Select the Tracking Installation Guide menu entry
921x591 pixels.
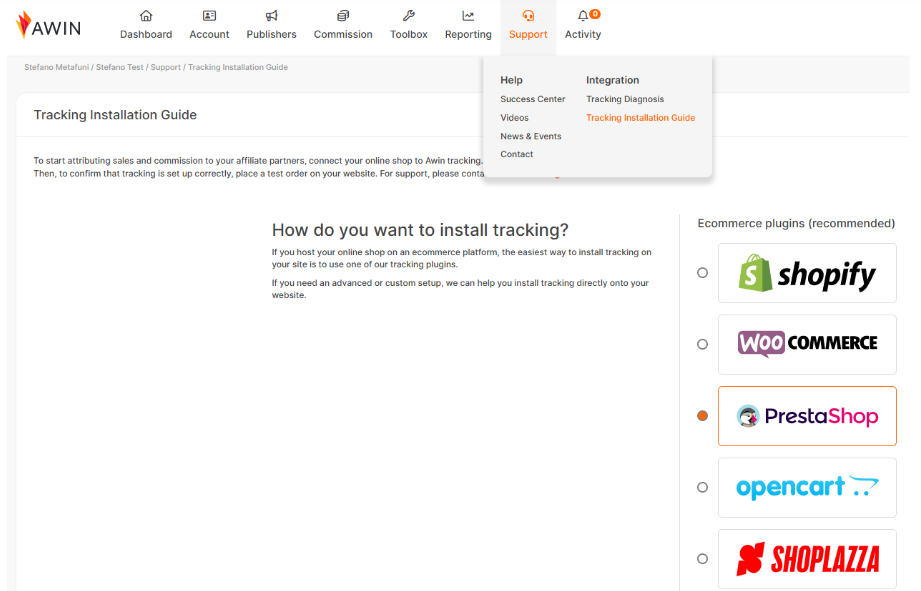(641, 117)
